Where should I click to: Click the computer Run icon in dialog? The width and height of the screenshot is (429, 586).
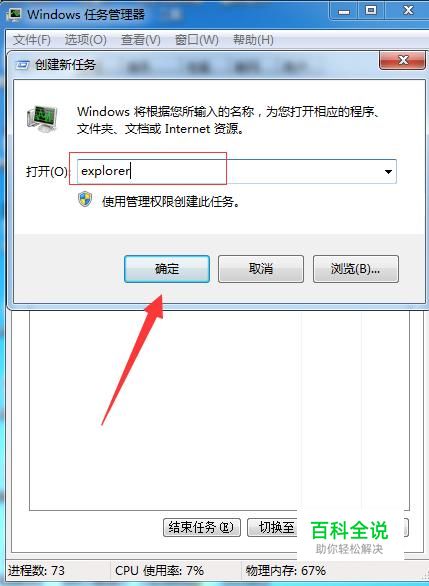point(42,119)
